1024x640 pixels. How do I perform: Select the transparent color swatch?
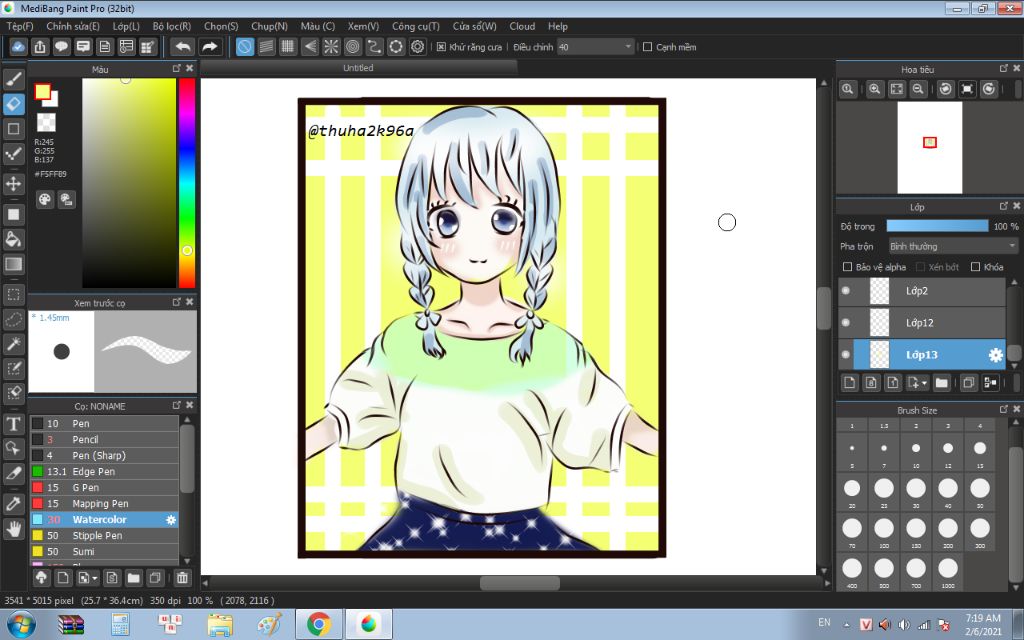(x=46, y=122)
